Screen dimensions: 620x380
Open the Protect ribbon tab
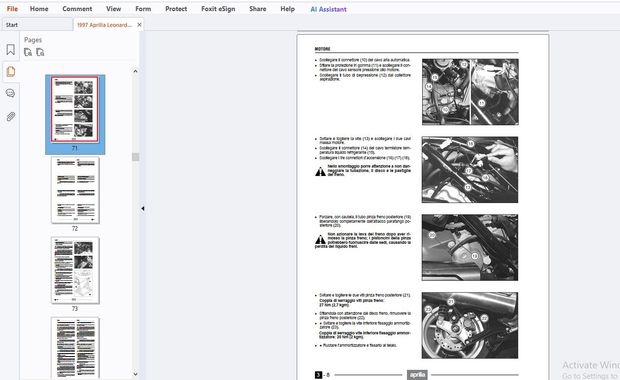point(176,9)
